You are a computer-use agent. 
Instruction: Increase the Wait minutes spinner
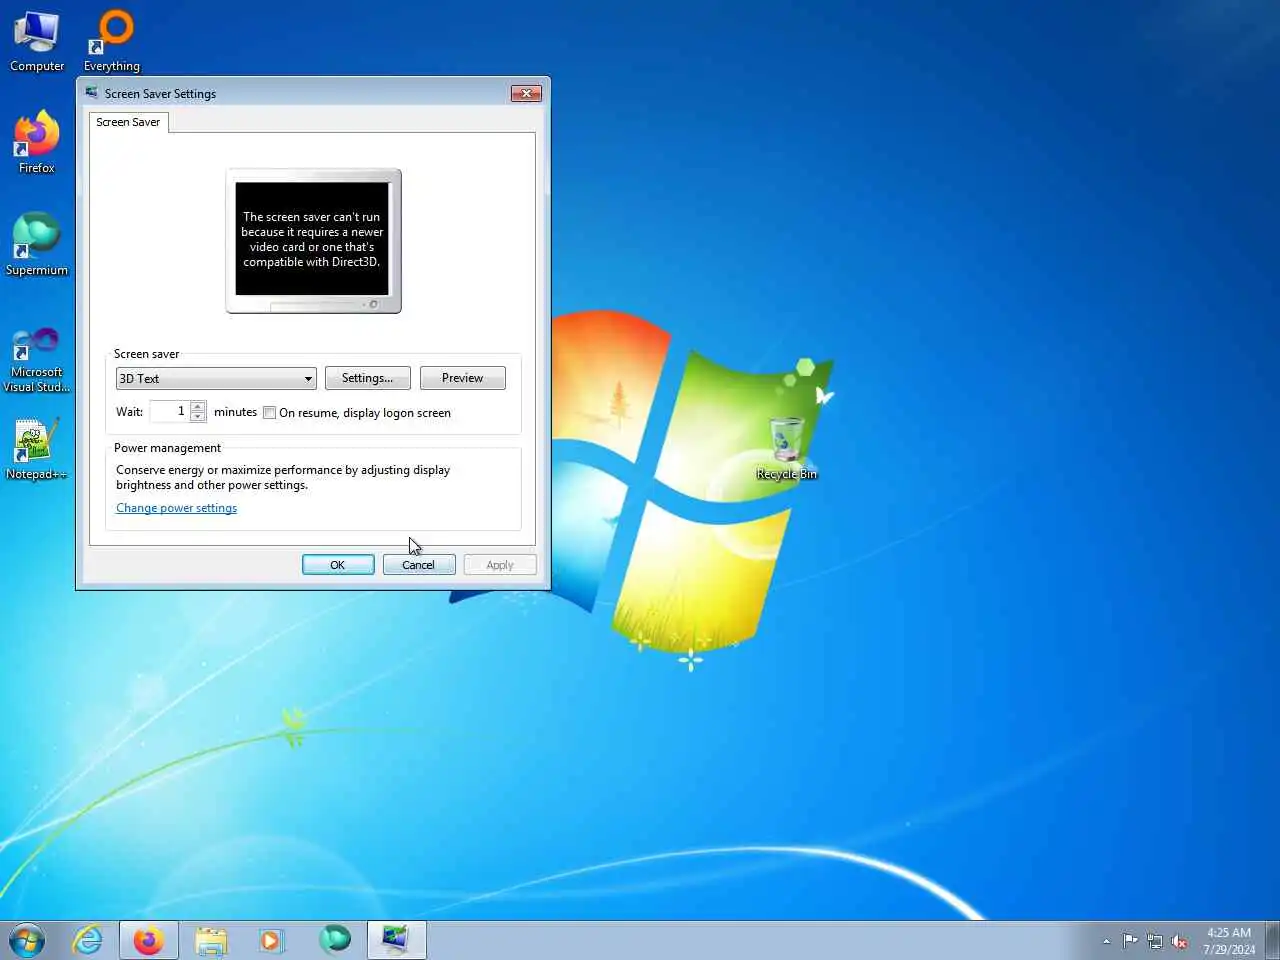[198, 406]
